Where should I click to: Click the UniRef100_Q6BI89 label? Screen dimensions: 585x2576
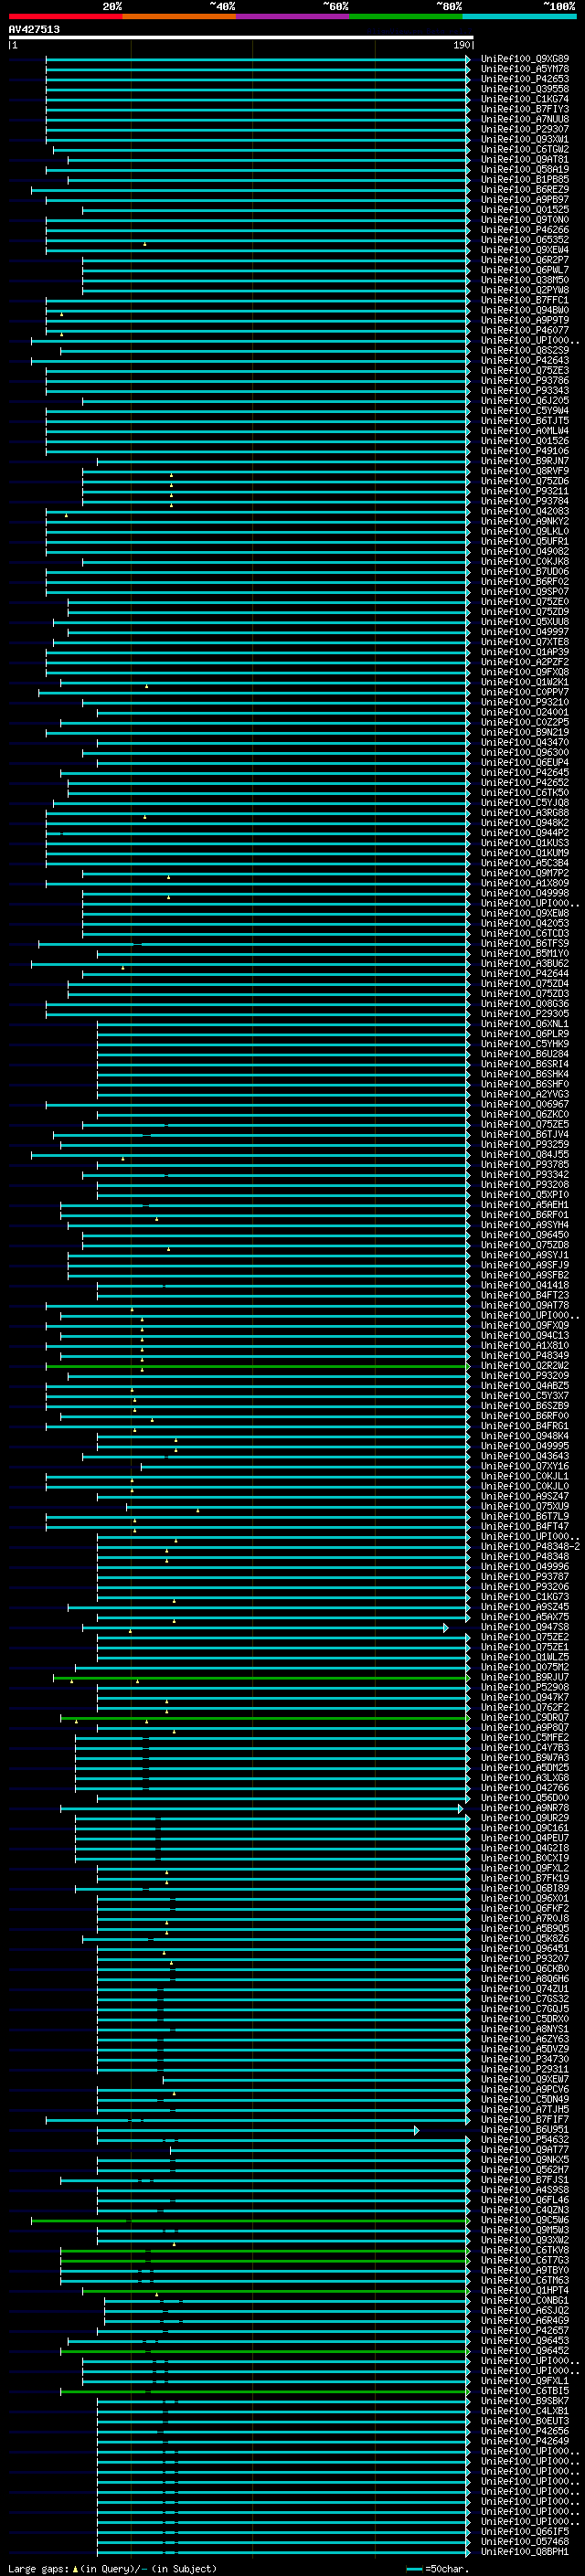coord(525,1888)
